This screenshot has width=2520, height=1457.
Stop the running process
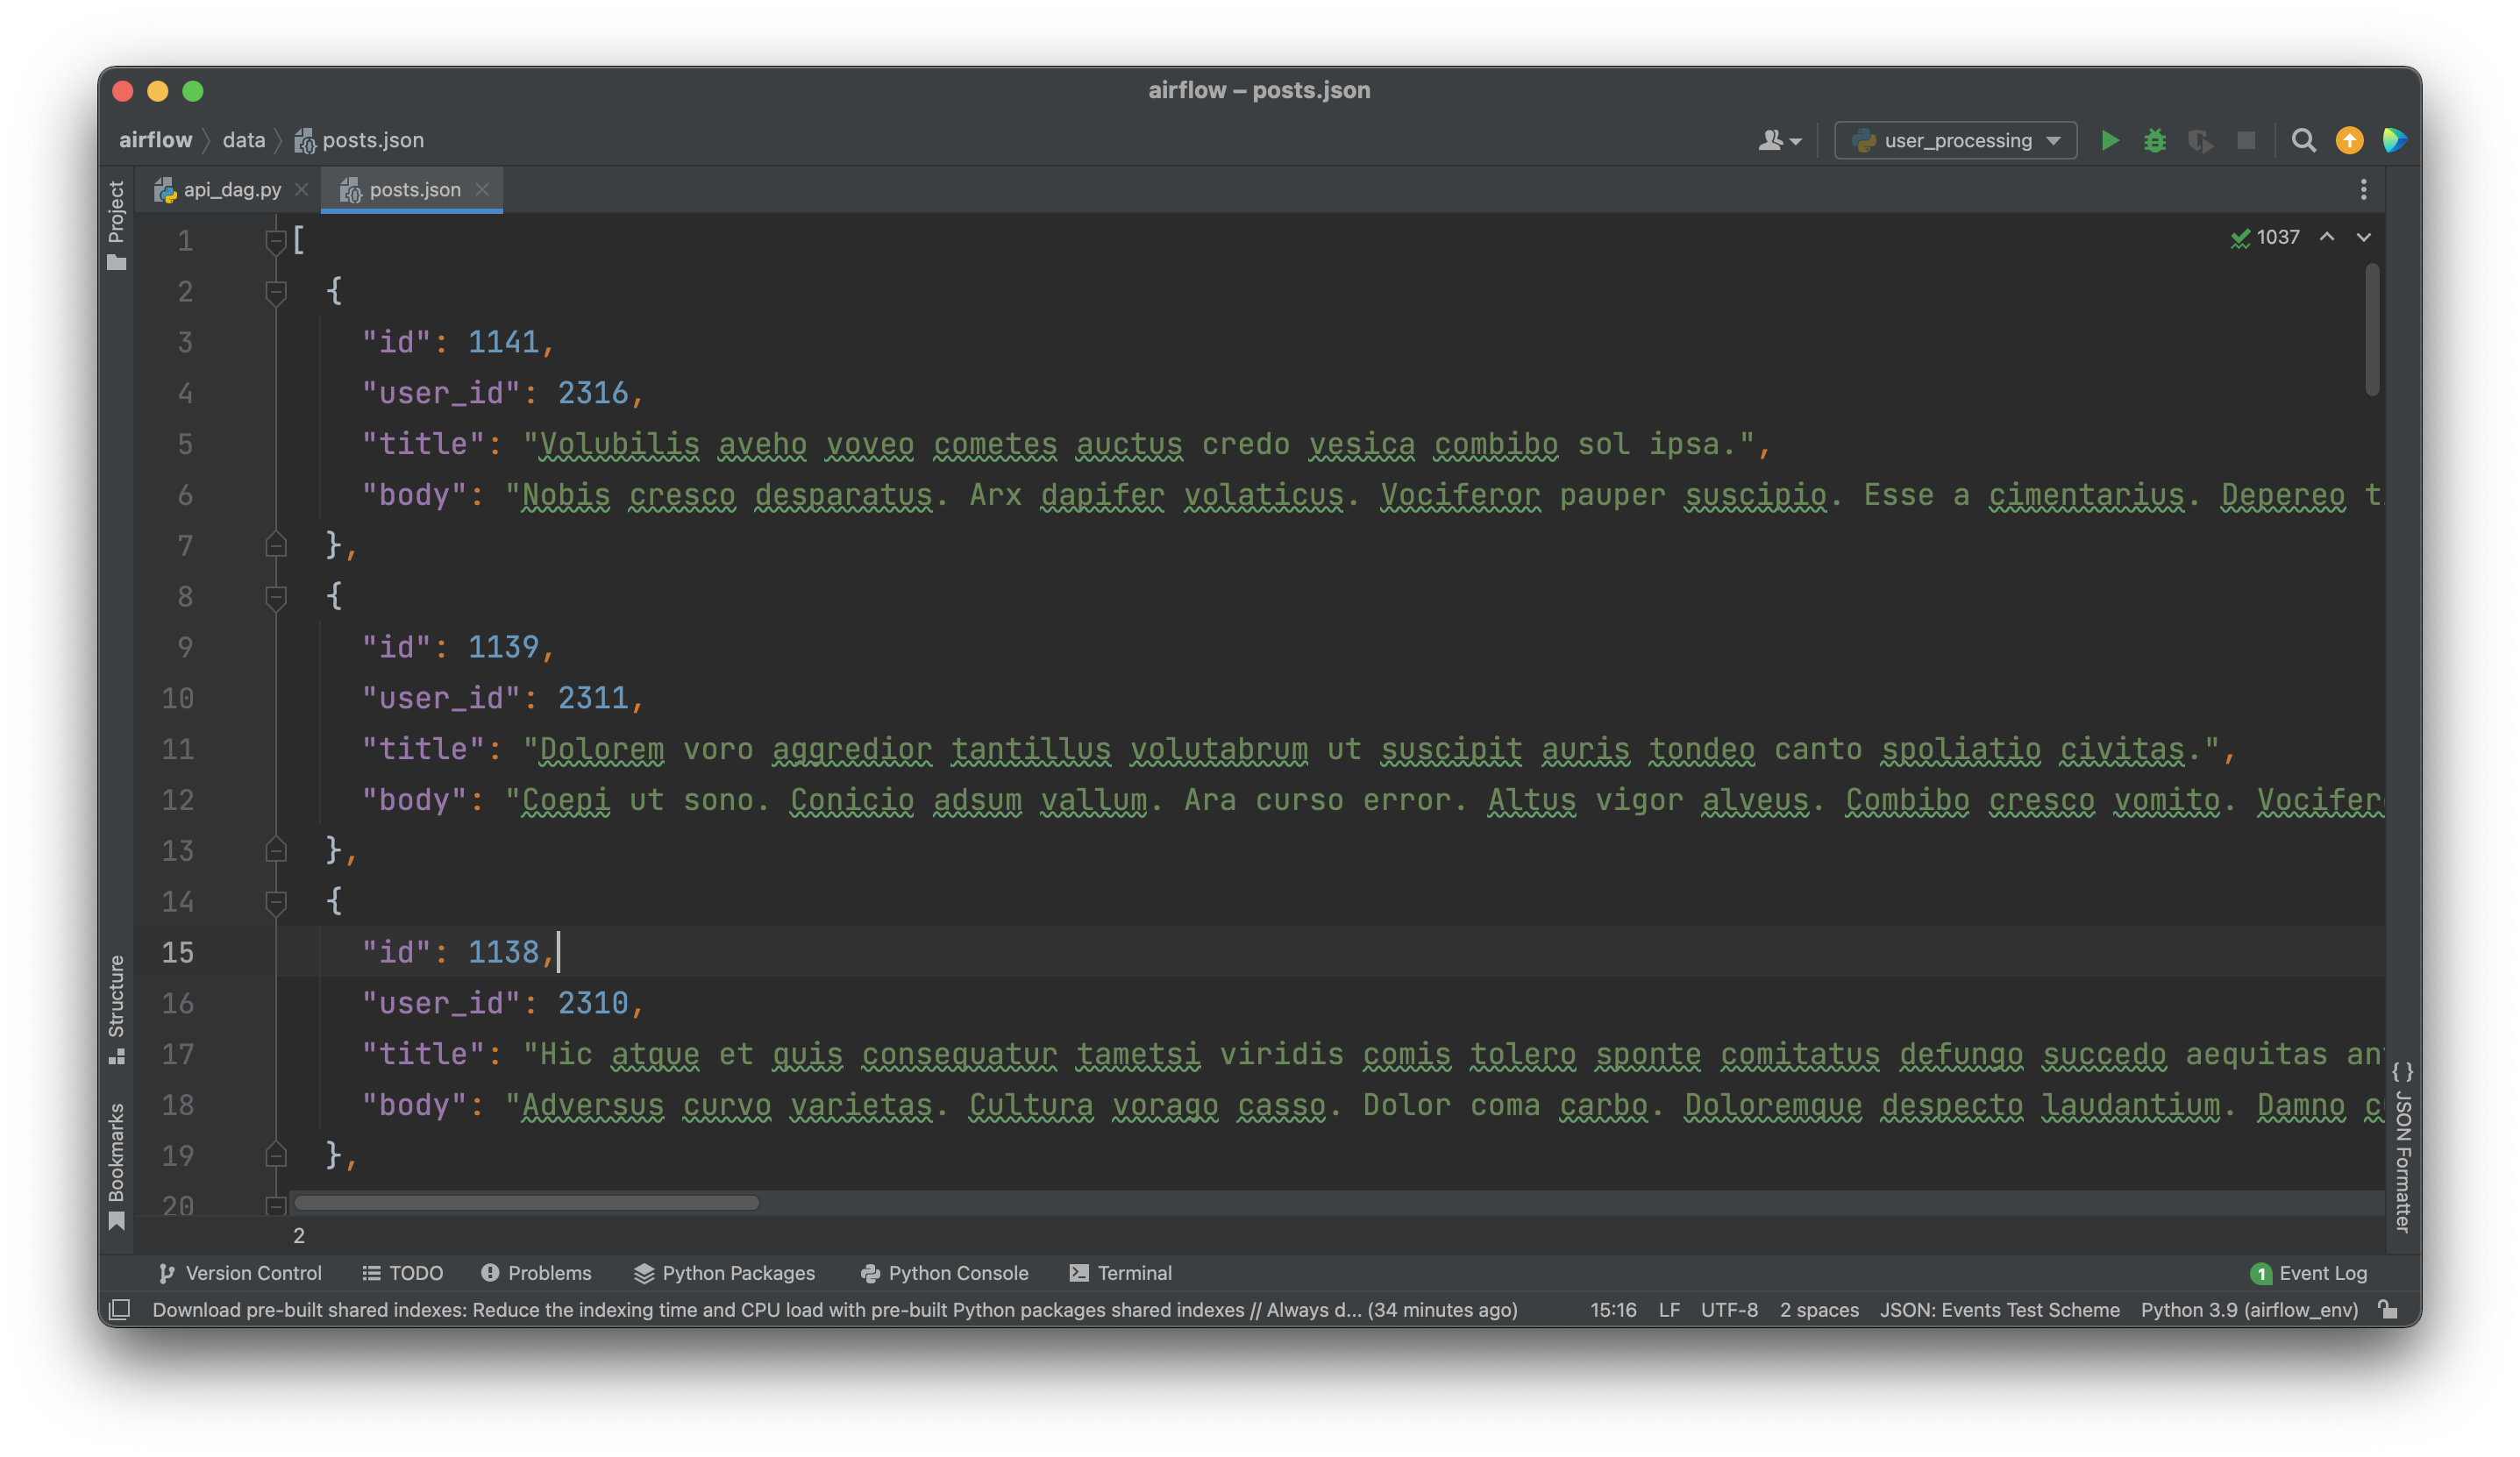click(2245, 140)
